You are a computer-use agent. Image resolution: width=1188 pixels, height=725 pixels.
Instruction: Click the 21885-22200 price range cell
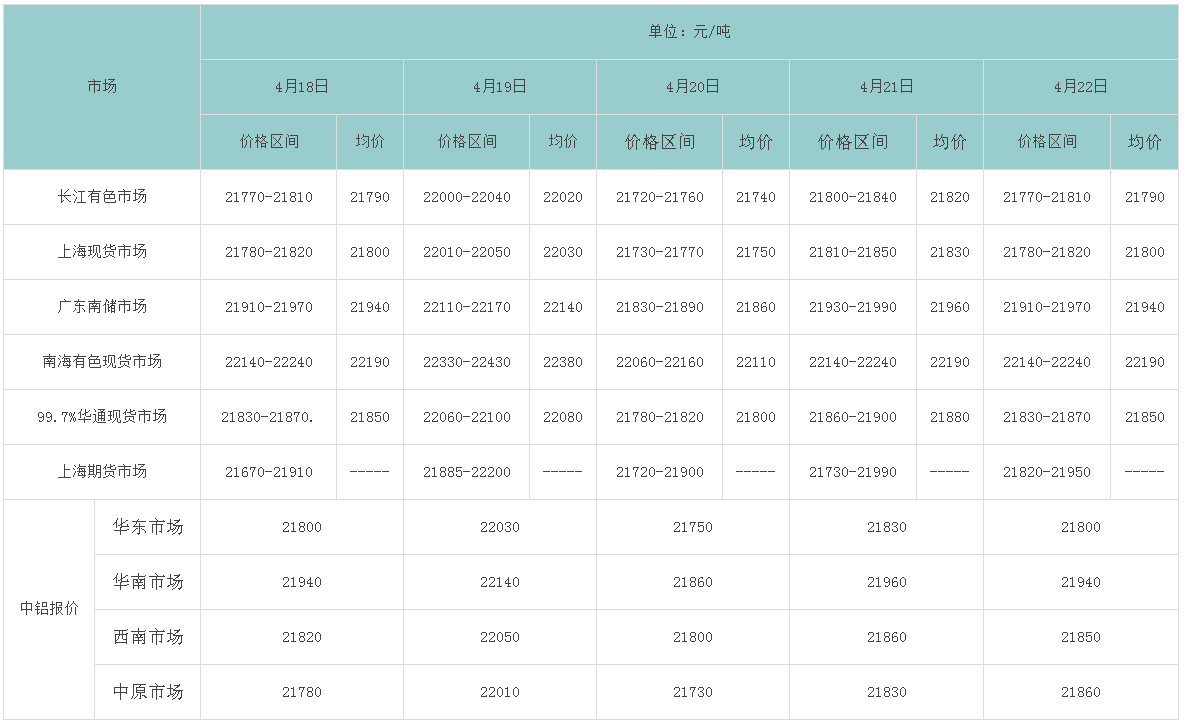click(467, 472)
